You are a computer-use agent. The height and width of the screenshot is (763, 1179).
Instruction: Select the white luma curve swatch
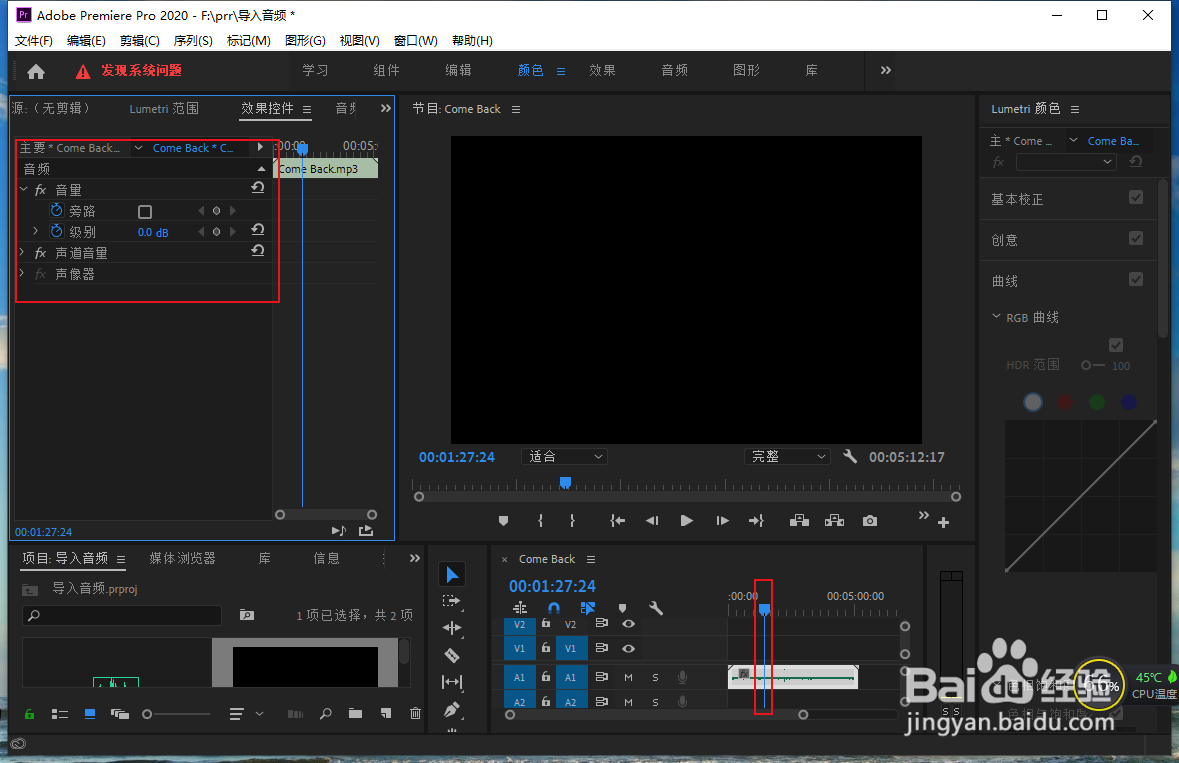1033,402
